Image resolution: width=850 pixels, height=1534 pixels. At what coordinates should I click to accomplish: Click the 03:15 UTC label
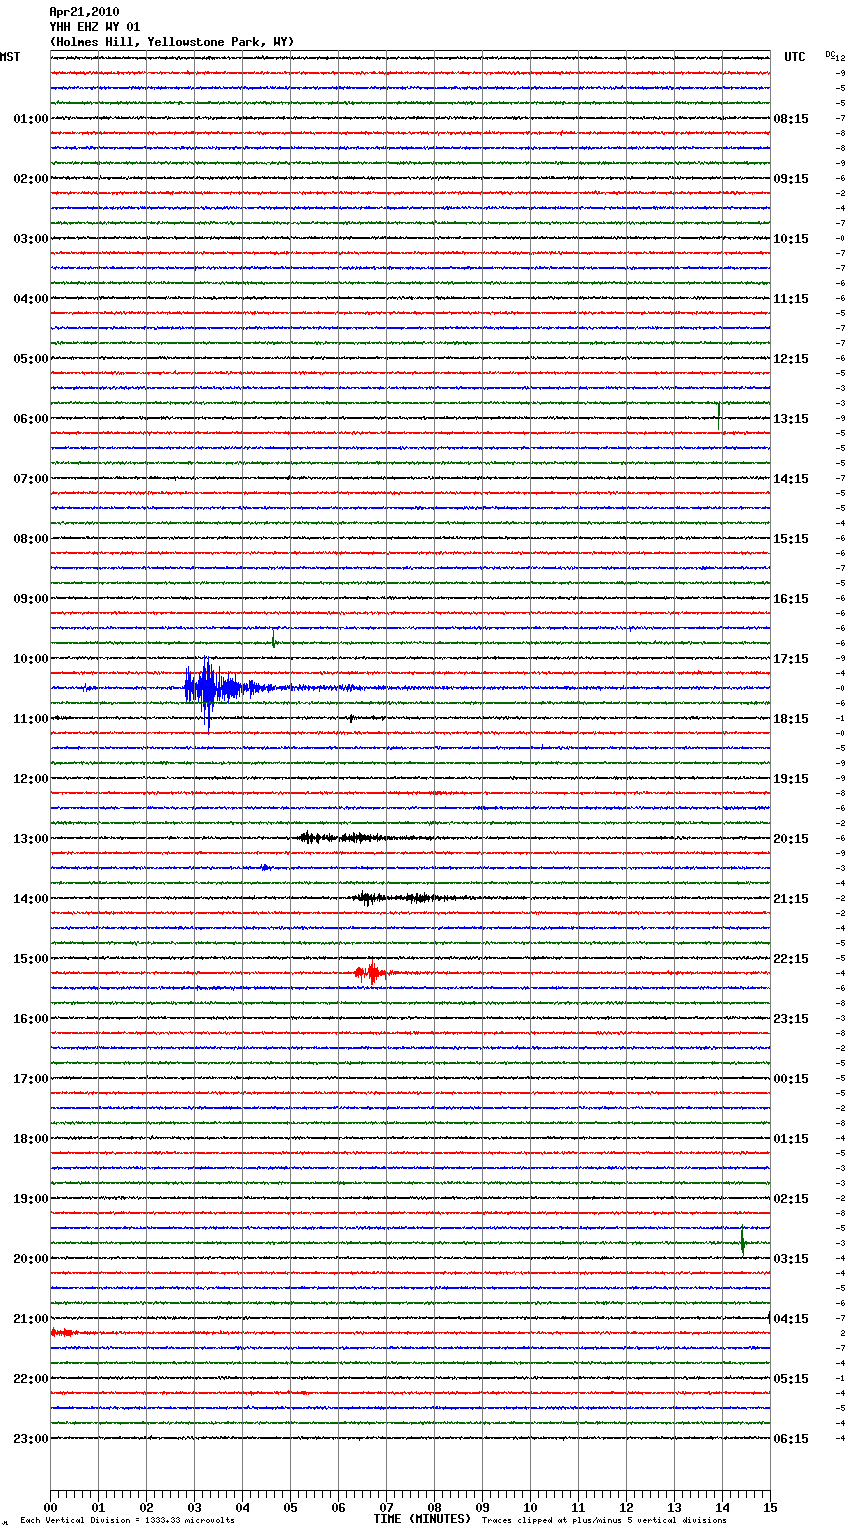pos(791,1259)
